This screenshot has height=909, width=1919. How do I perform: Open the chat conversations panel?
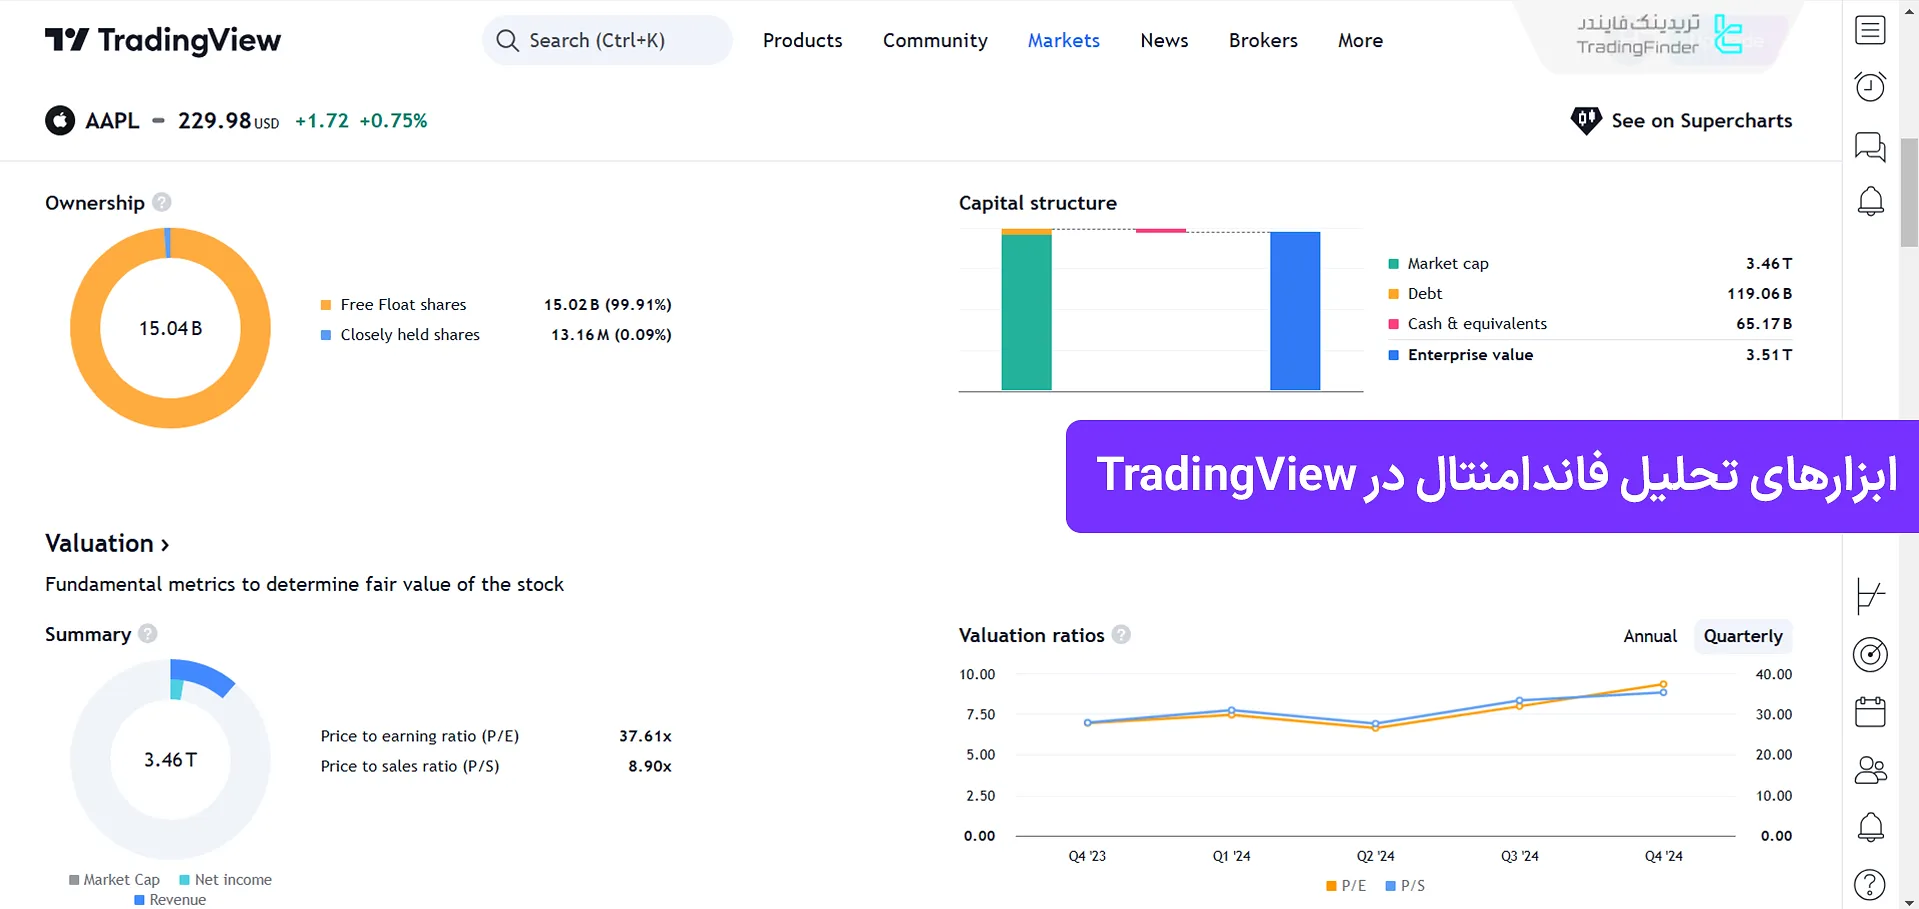(x=1869, y=146)
